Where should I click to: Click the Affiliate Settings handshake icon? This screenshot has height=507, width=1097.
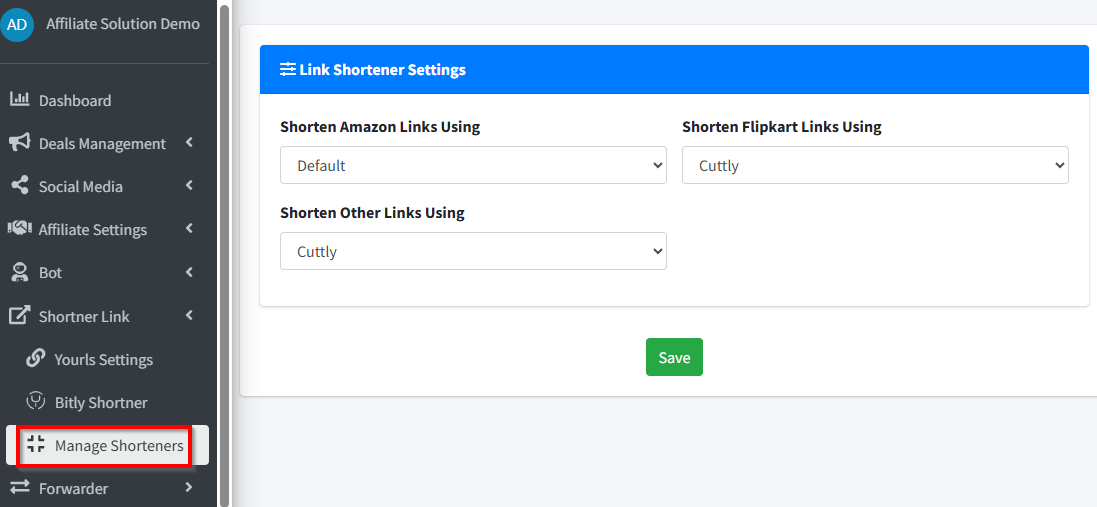pos(20,229)
